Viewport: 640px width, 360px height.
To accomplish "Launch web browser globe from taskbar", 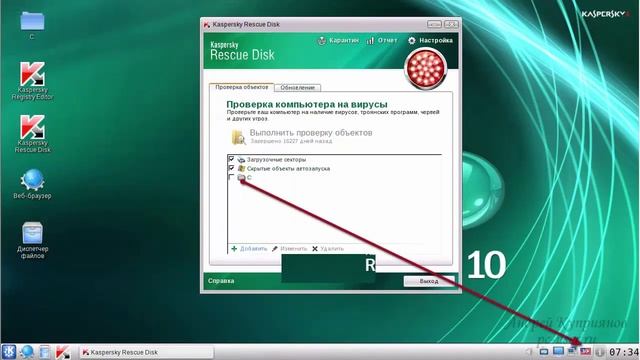I will (27, 352).
